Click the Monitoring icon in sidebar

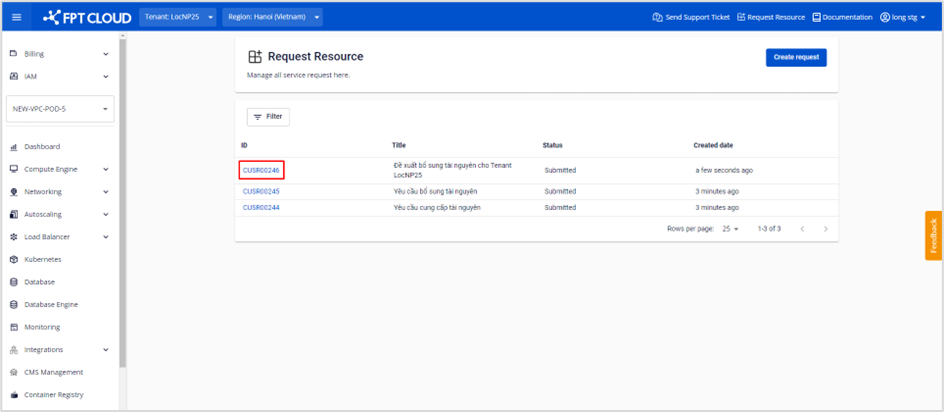pyautogui.click(x=14, y=327)
